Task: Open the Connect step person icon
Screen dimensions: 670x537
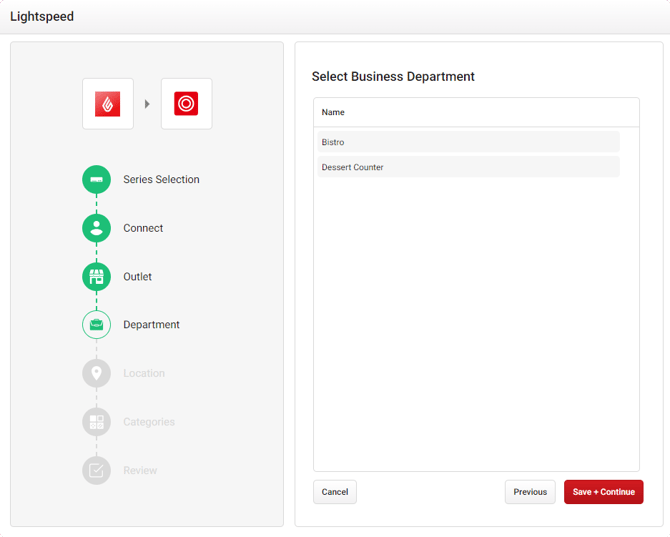Action: (x=97, y=228)
